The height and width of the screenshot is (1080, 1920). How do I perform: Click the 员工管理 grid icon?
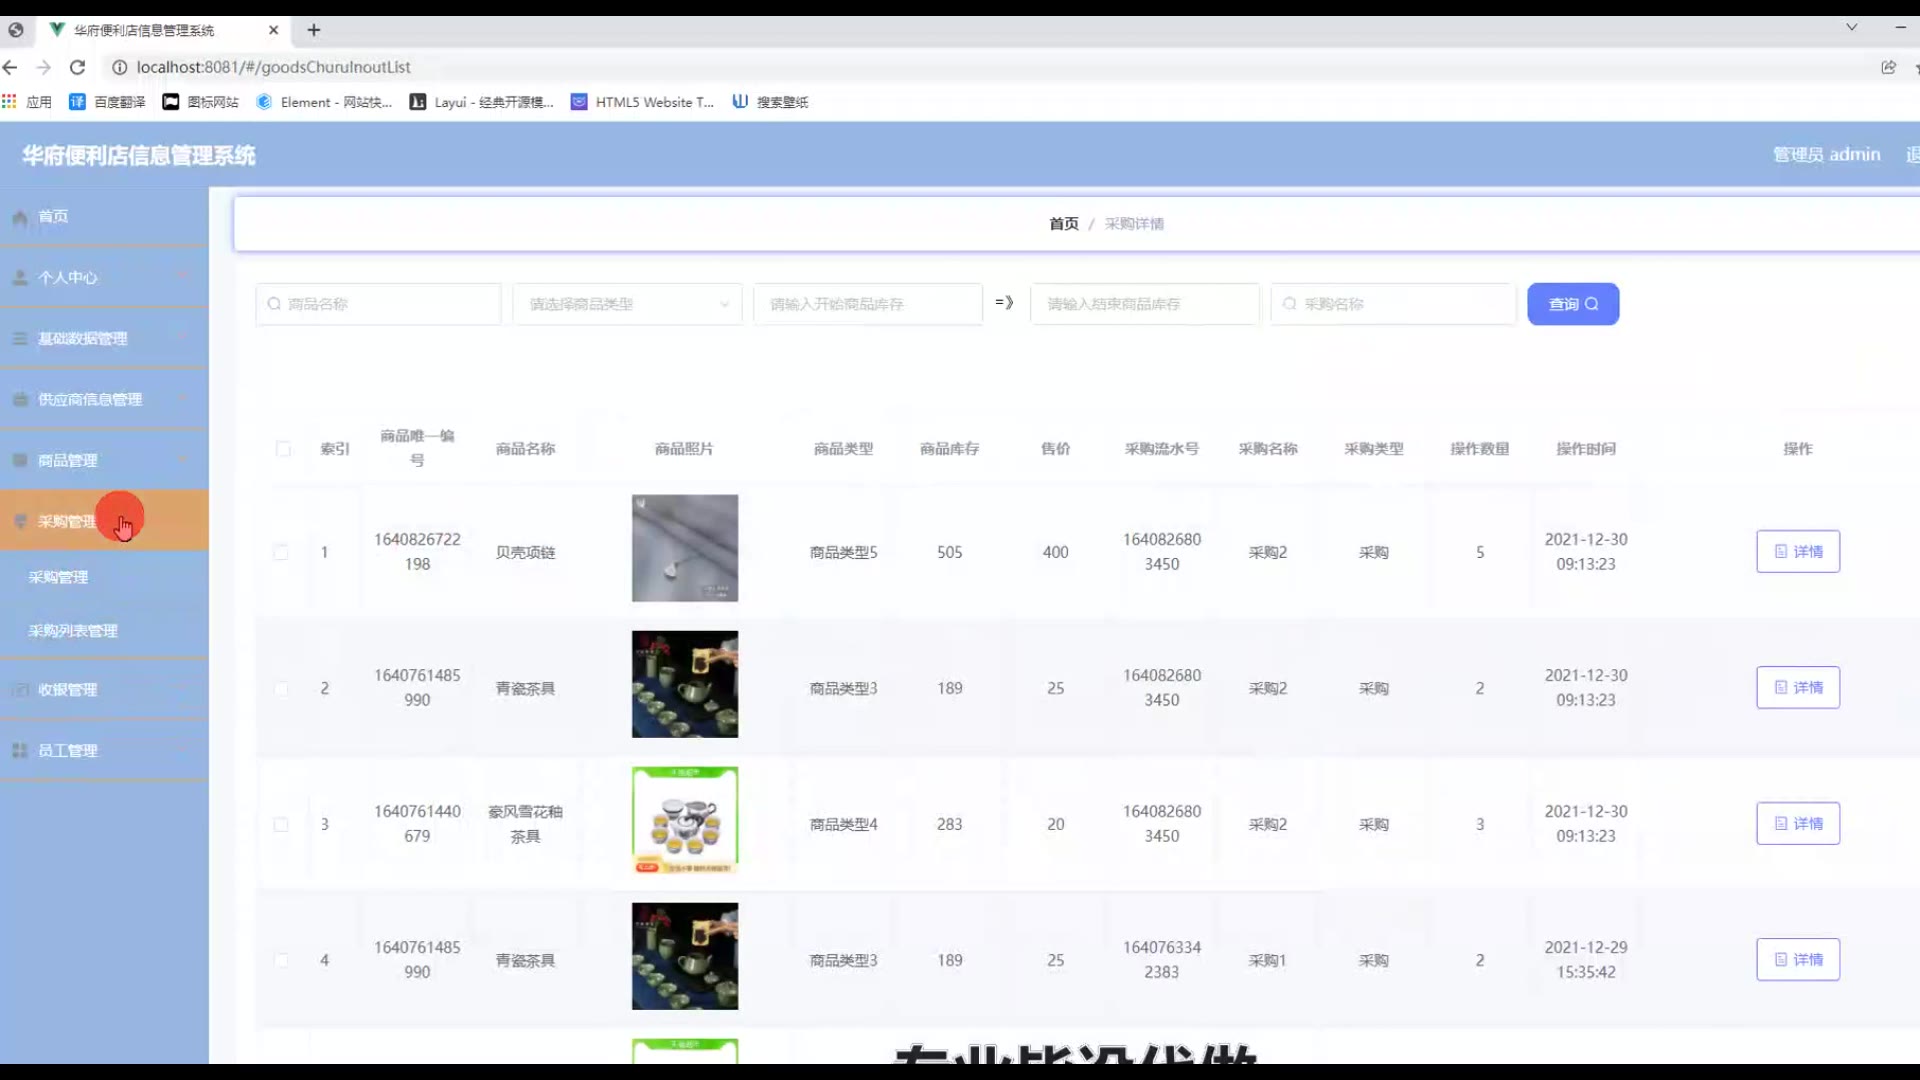coord(20,751)
